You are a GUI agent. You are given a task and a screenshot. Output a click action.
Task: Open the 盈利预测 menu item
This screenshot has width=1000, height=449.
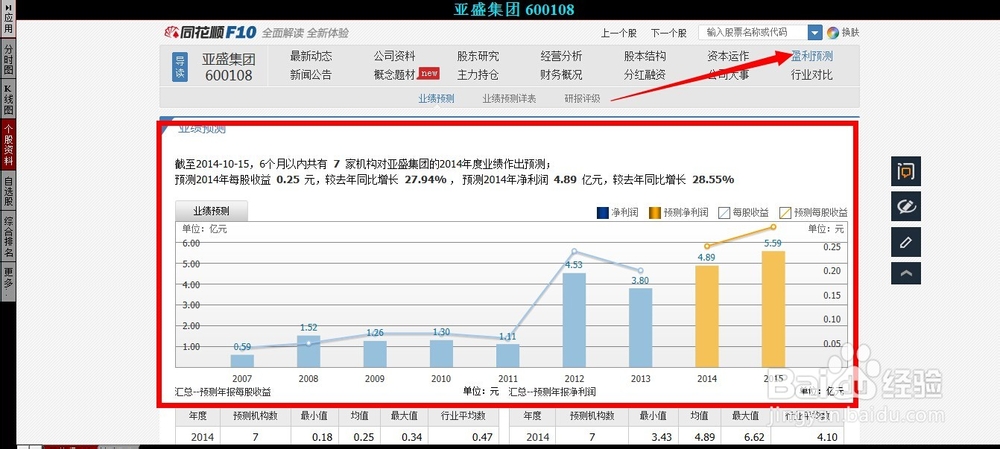pos(812,56)
